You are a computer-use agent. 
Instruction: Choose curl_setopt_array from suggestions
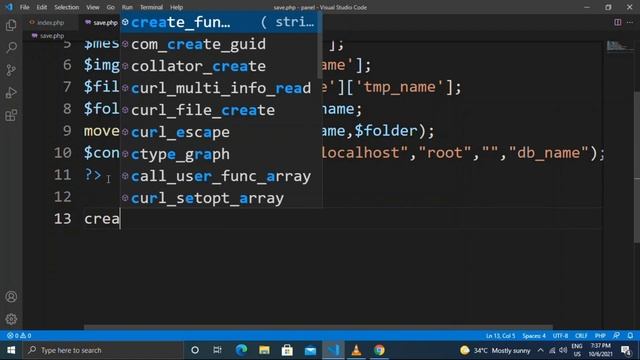[x=219, y=198]
